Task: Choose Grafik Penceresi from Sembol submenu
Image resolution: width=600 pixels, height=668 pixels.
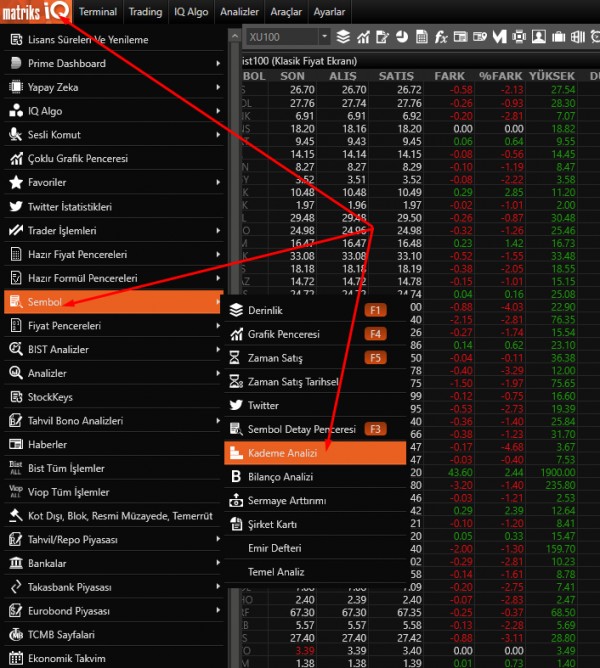Action: [x=315, y=334]
